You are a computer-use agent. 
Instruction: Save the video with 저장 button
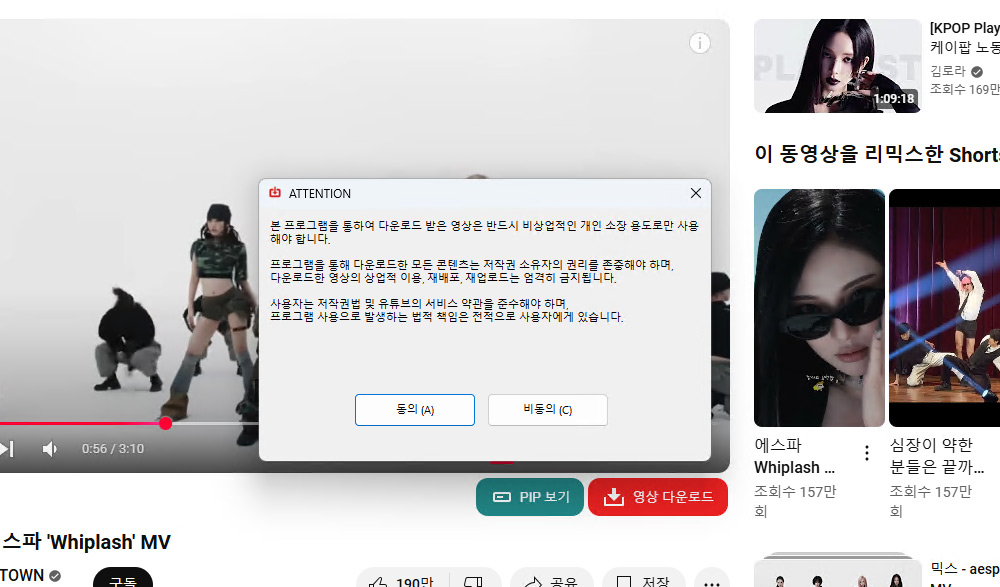click(643, 581)
